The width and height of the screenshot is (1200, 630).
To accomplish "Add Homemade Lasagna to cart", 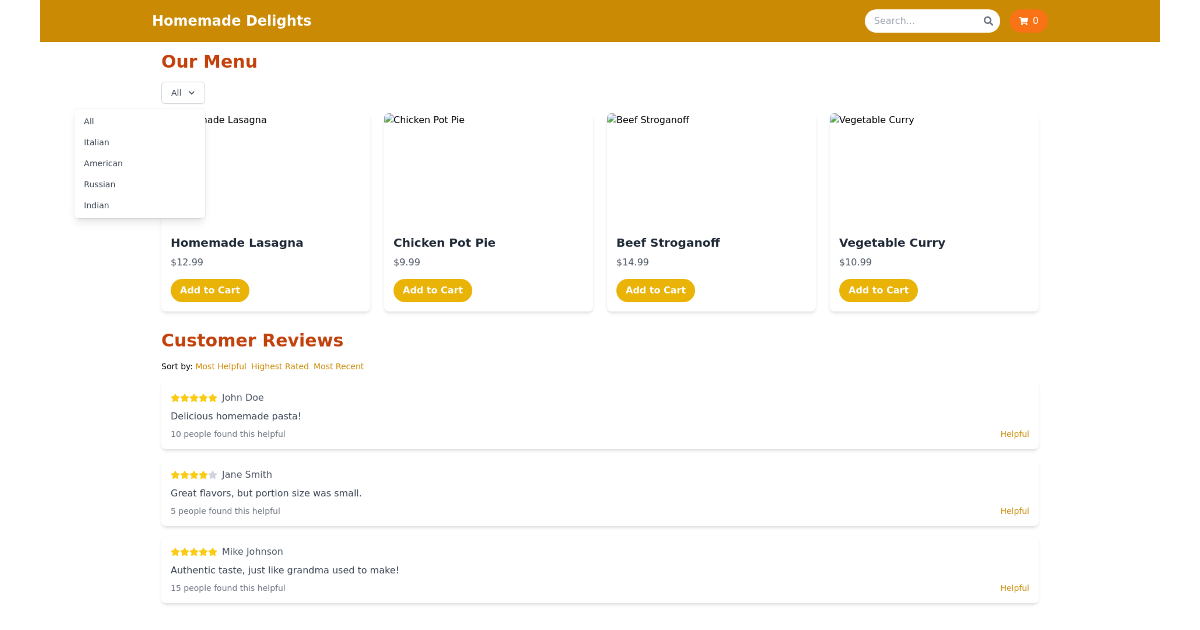I will point(210,290).
